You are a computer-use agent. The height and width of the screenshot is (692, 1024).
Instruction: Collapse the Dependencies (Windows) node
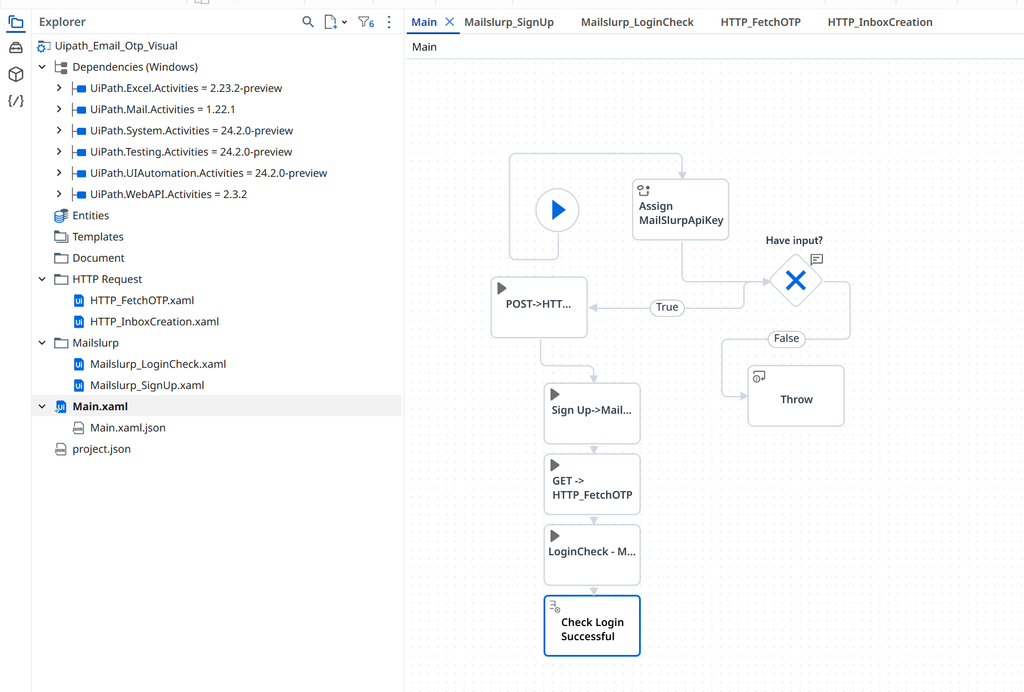tap(42, 67)
